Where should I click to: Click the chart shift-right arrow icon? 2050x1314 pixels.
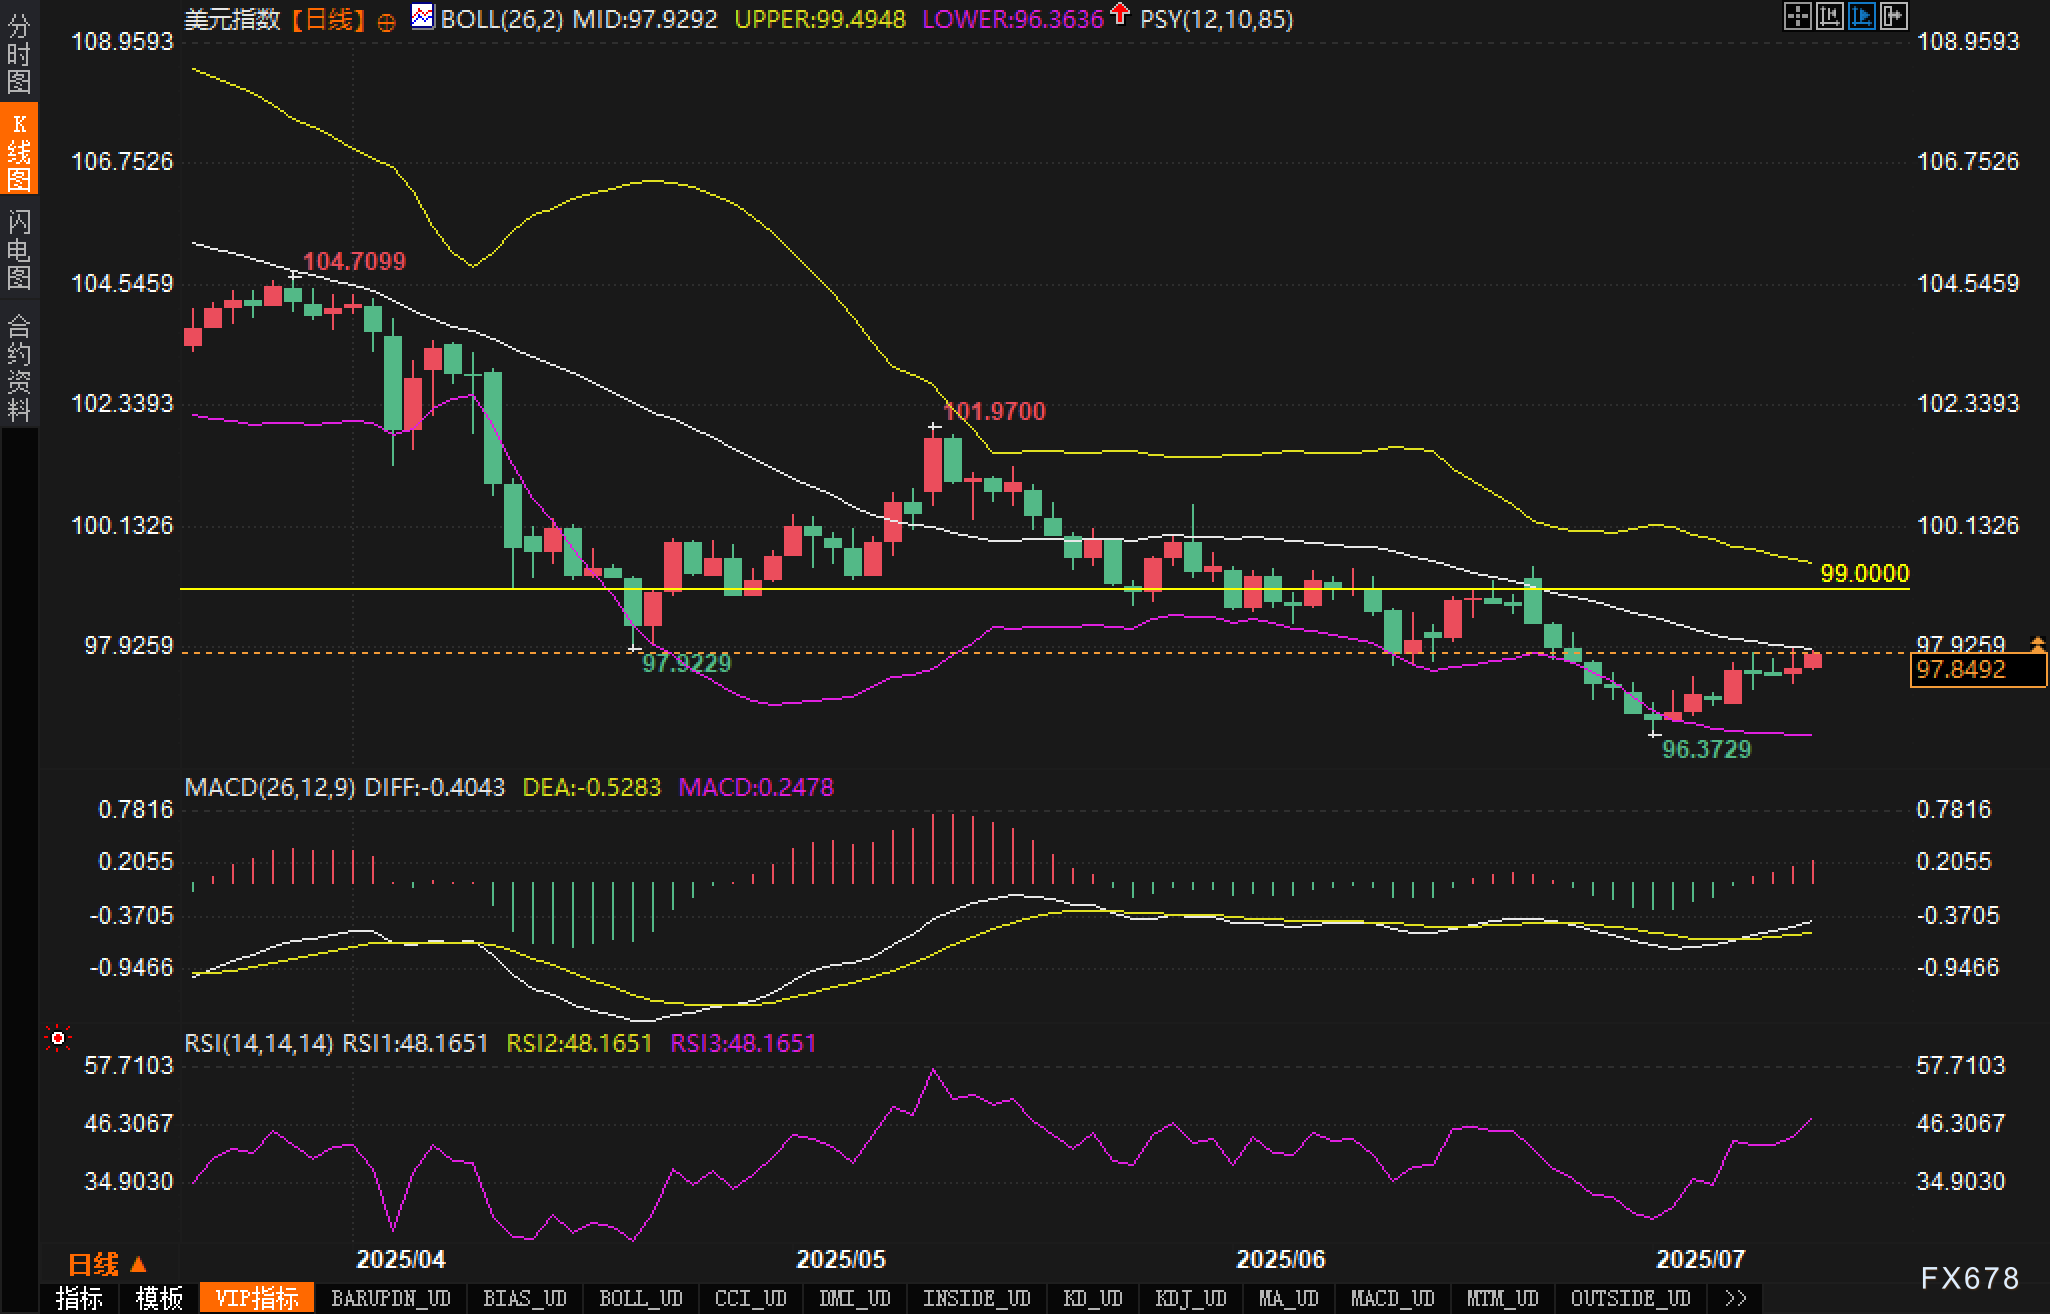click(x=1893, y=16)
